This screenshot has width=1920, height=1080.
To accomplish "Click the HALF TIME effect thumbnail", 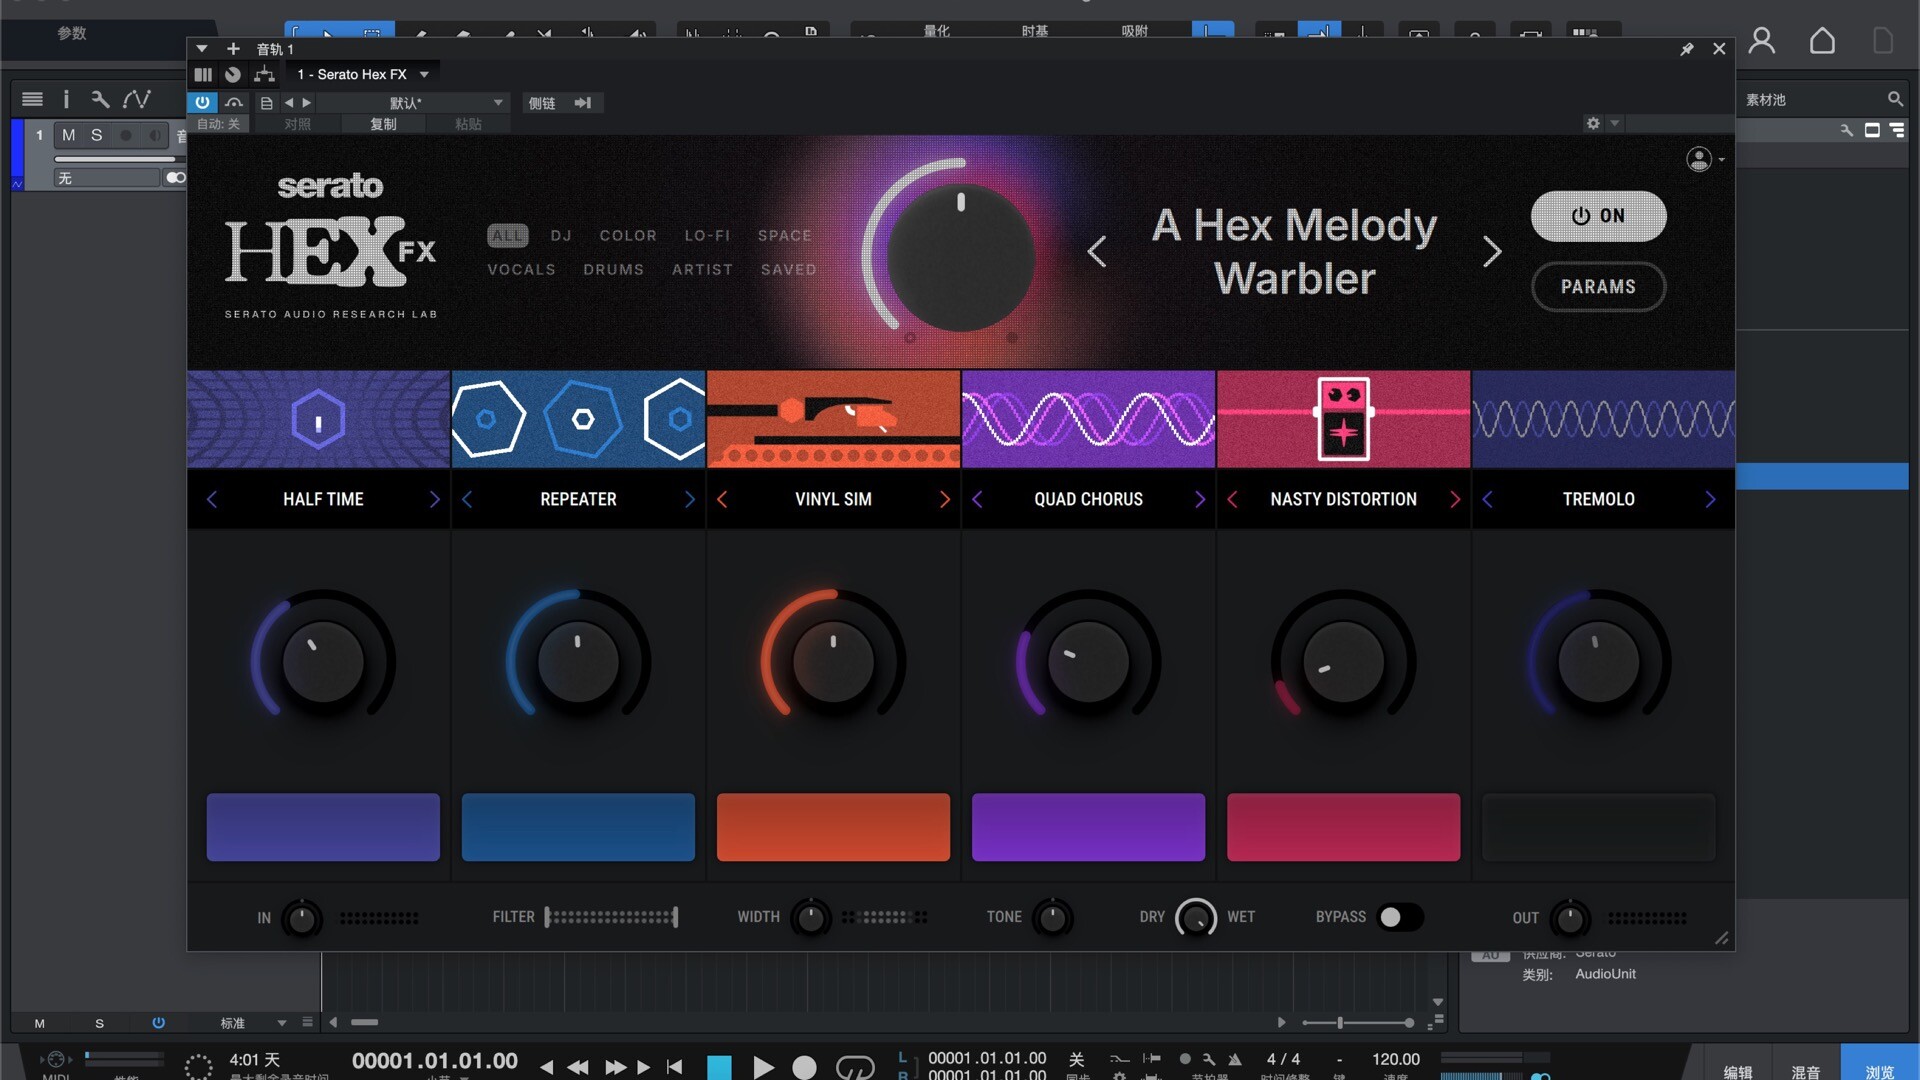I will point(318,419).
